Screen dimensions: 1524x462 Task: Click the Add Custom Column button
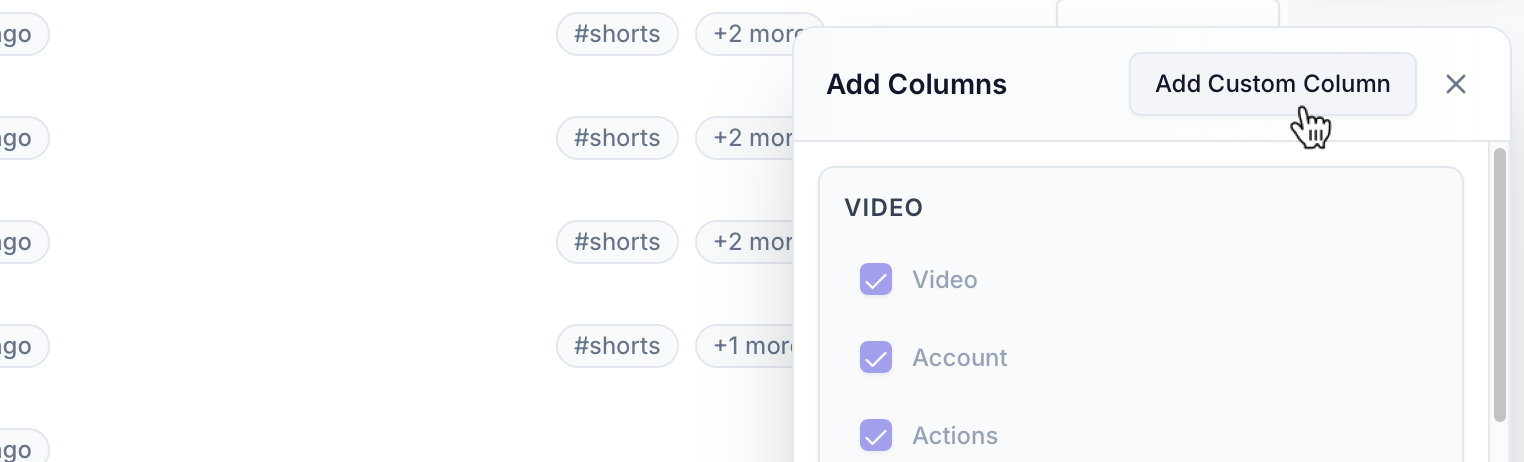tap(1272, 84)
